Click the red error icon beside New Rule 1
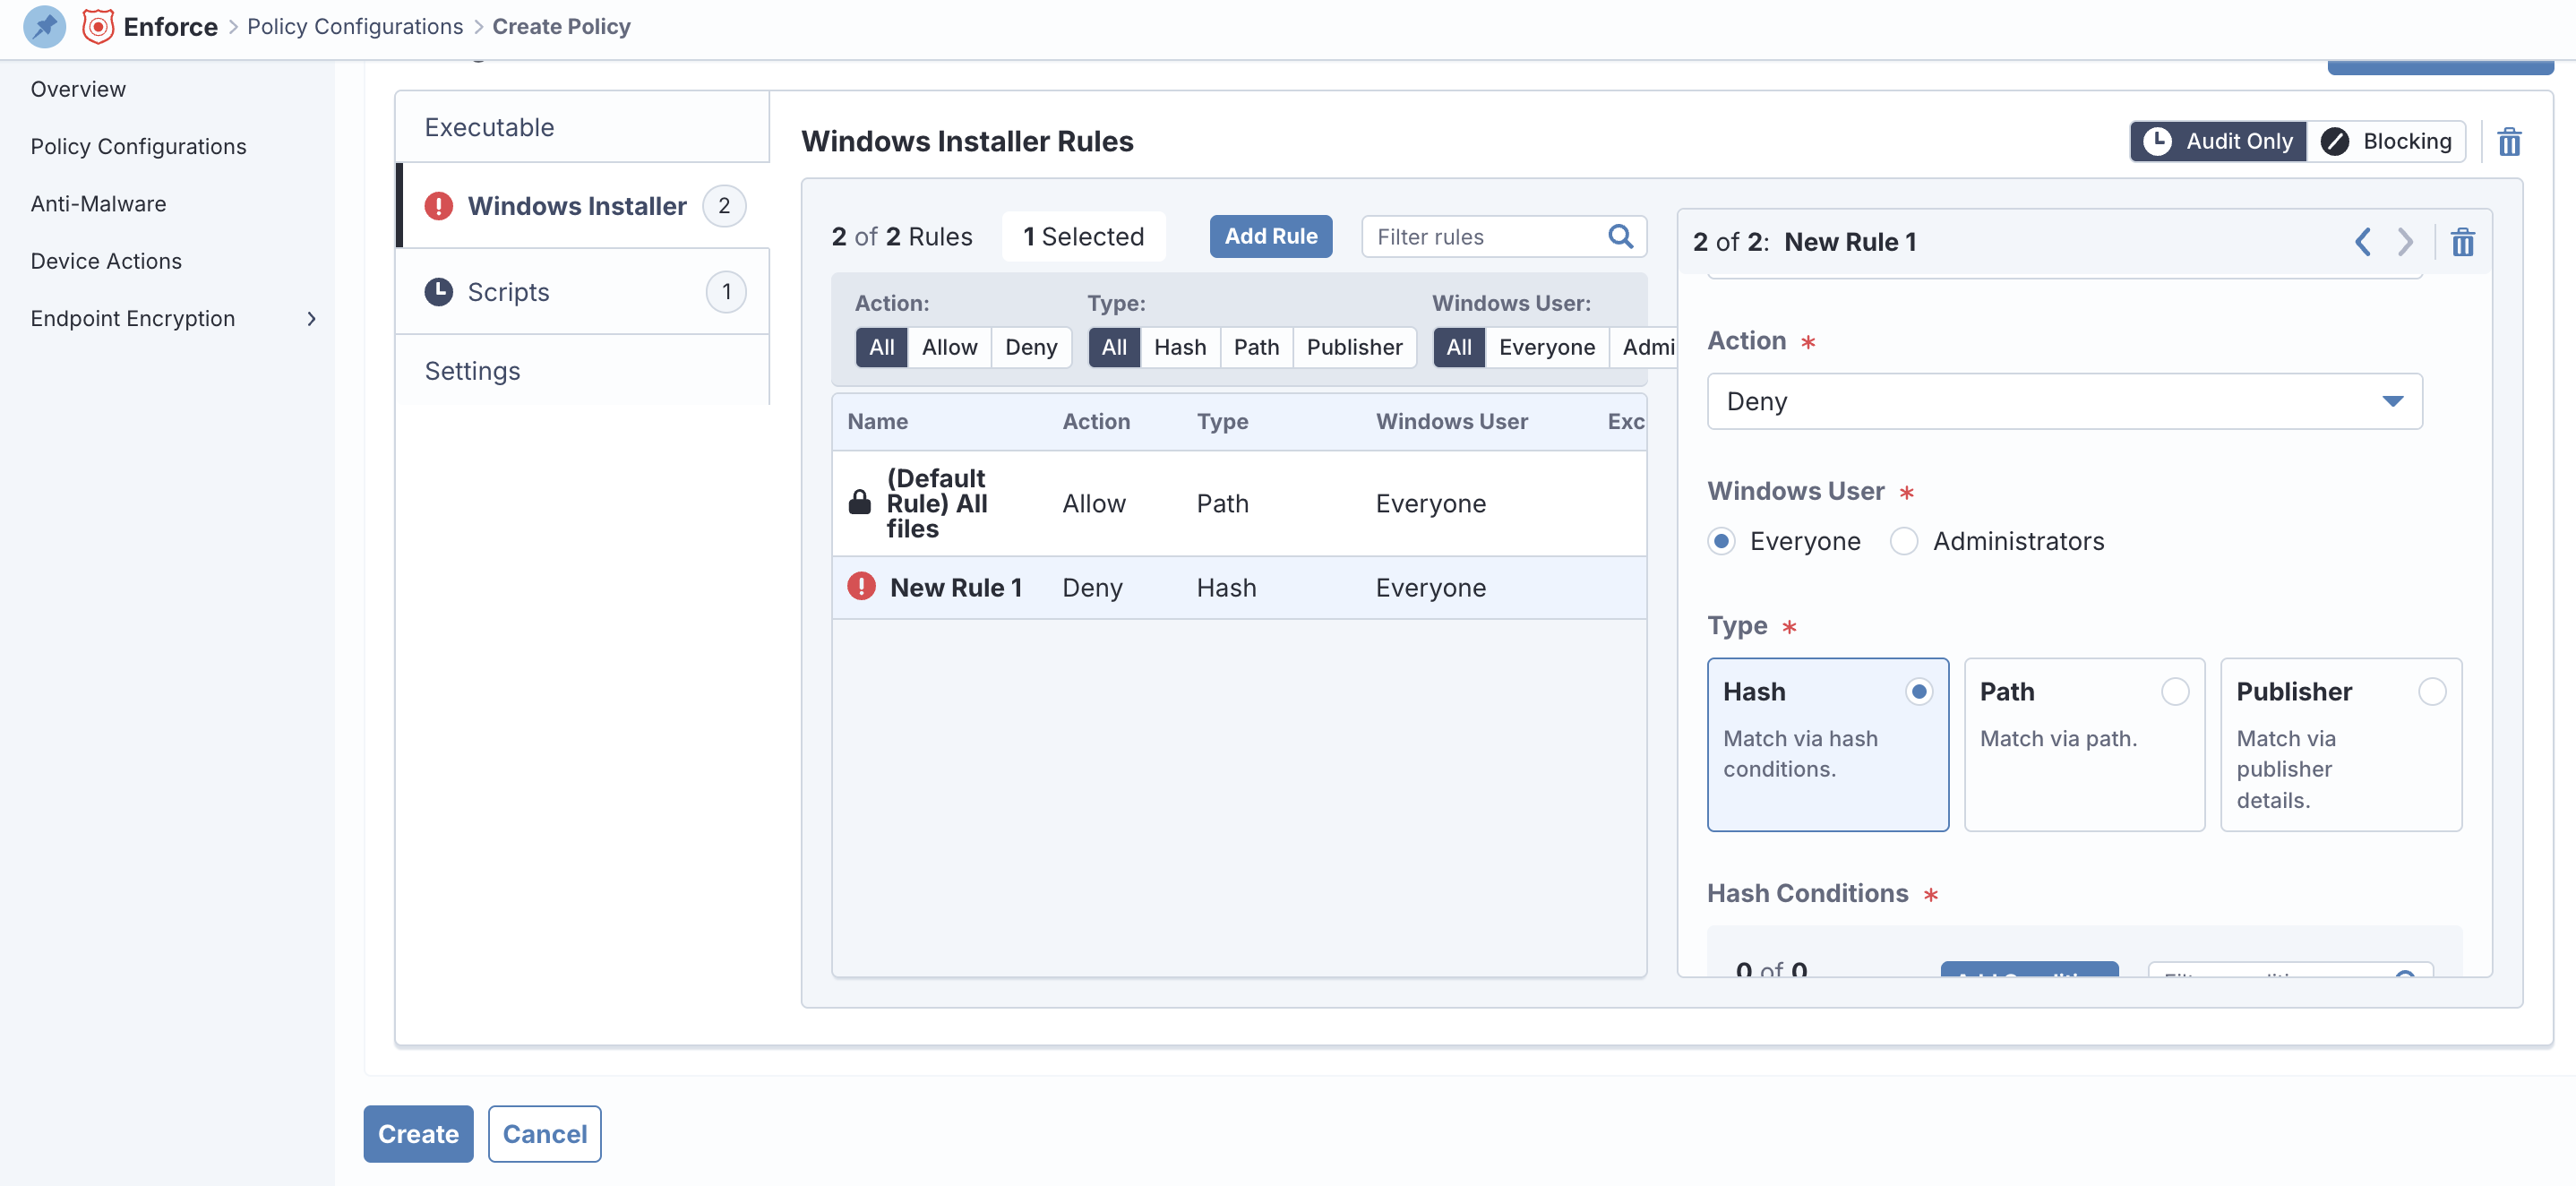Image resolution: width=2576 pixels, height=1186 pixels. pyautogui.click(x=861, y=587)
